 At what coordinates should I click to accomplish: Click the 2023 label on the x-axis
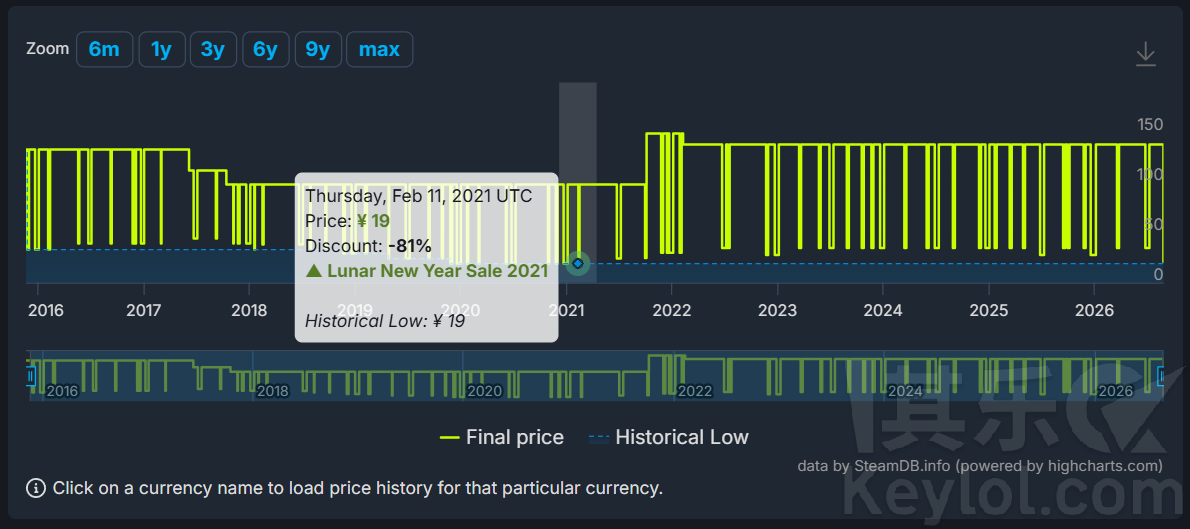776,310
